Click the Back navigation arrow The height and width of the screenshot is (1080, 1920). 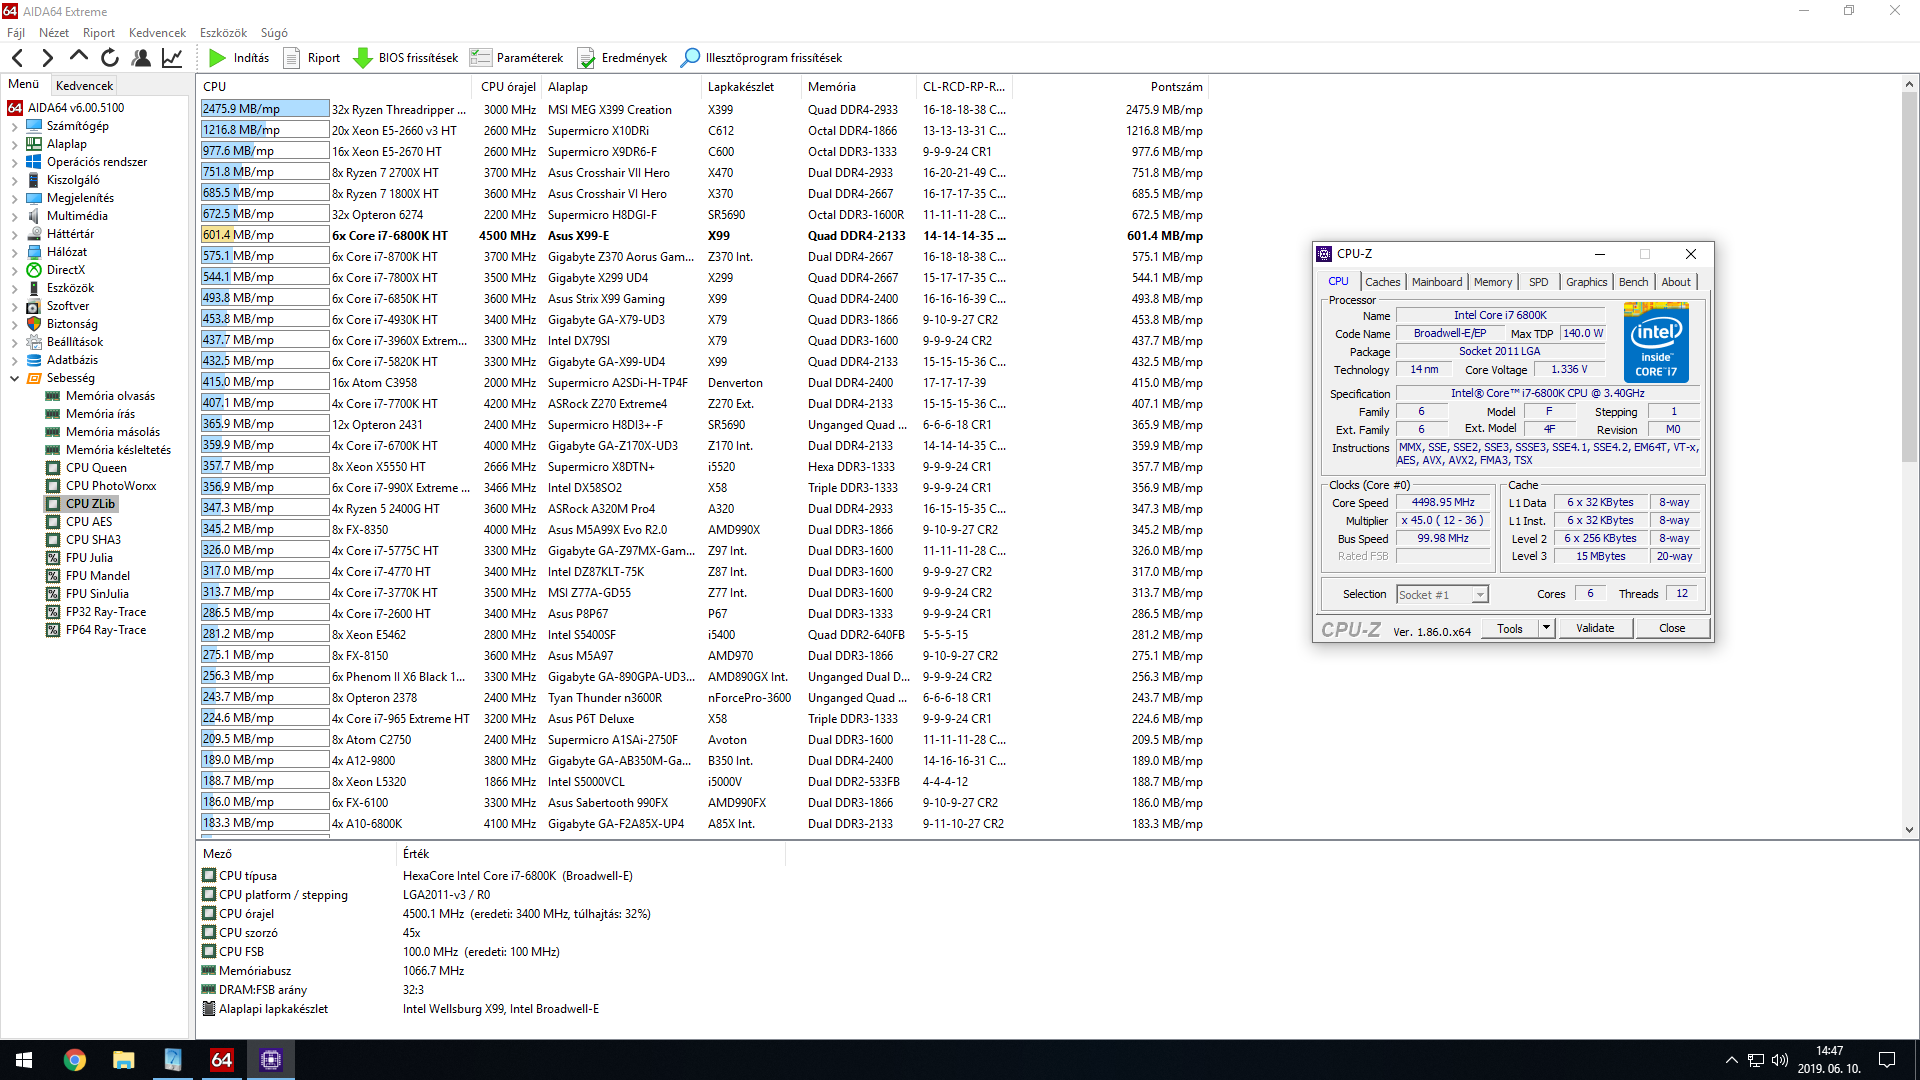(17, 58)
